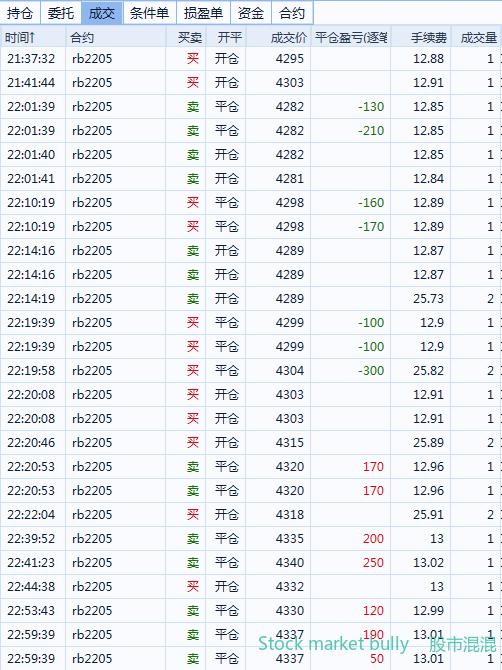Screen dimensions: 502x670
Task: Select the trade row at 22:53:43
Action: [251, 610]
